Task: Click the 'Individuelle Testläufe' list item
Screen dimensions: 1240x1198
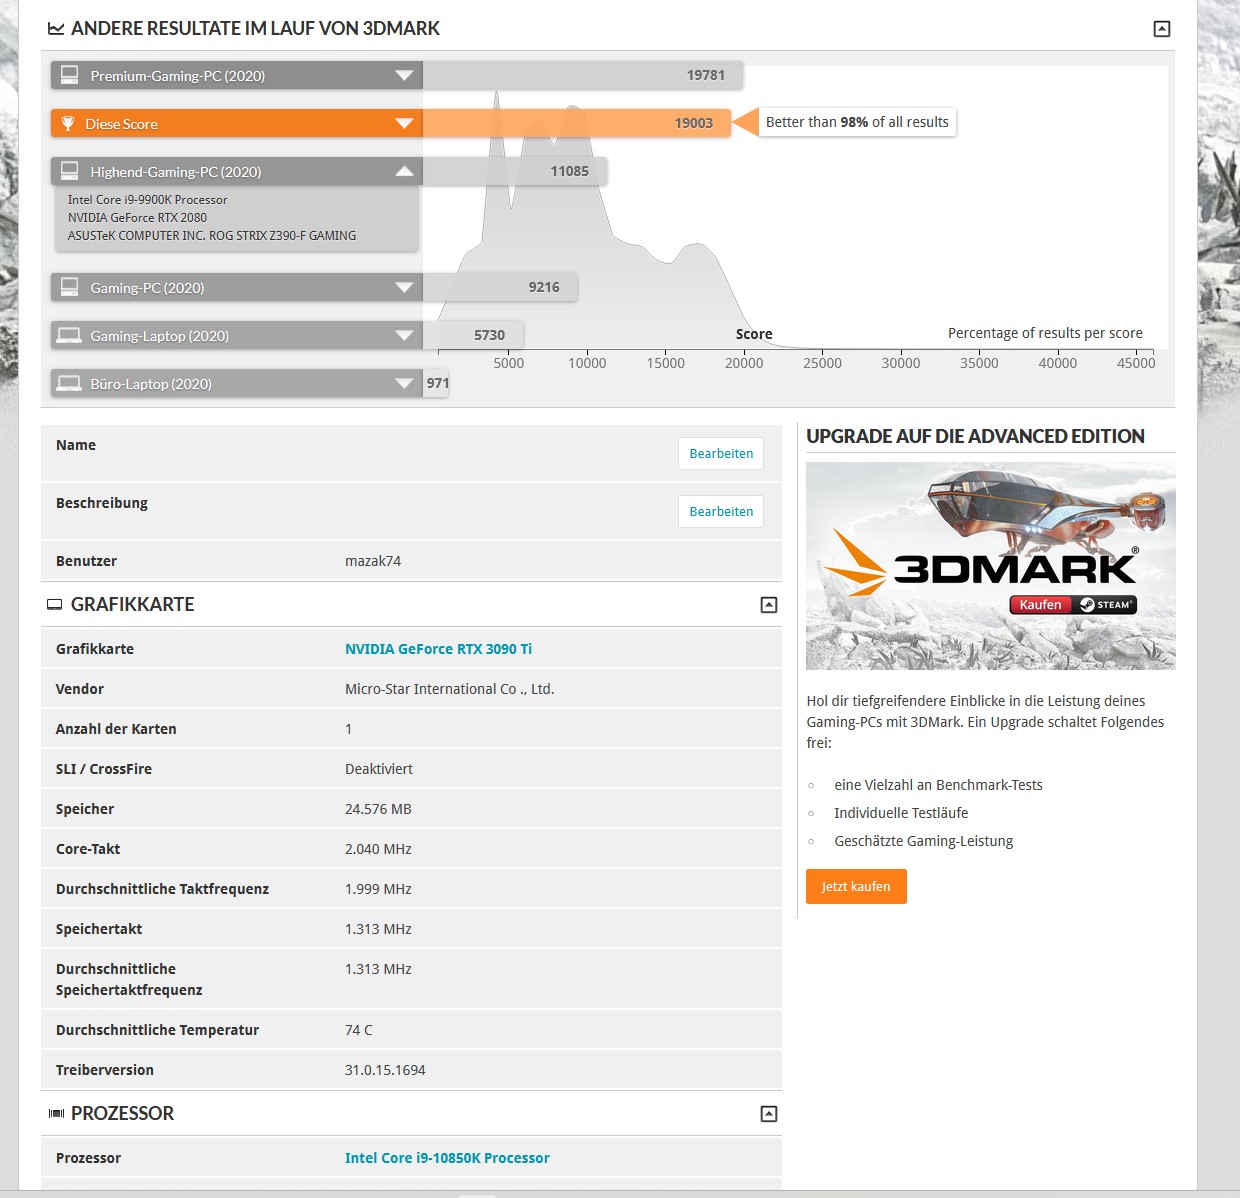Action: pos(901,813)
